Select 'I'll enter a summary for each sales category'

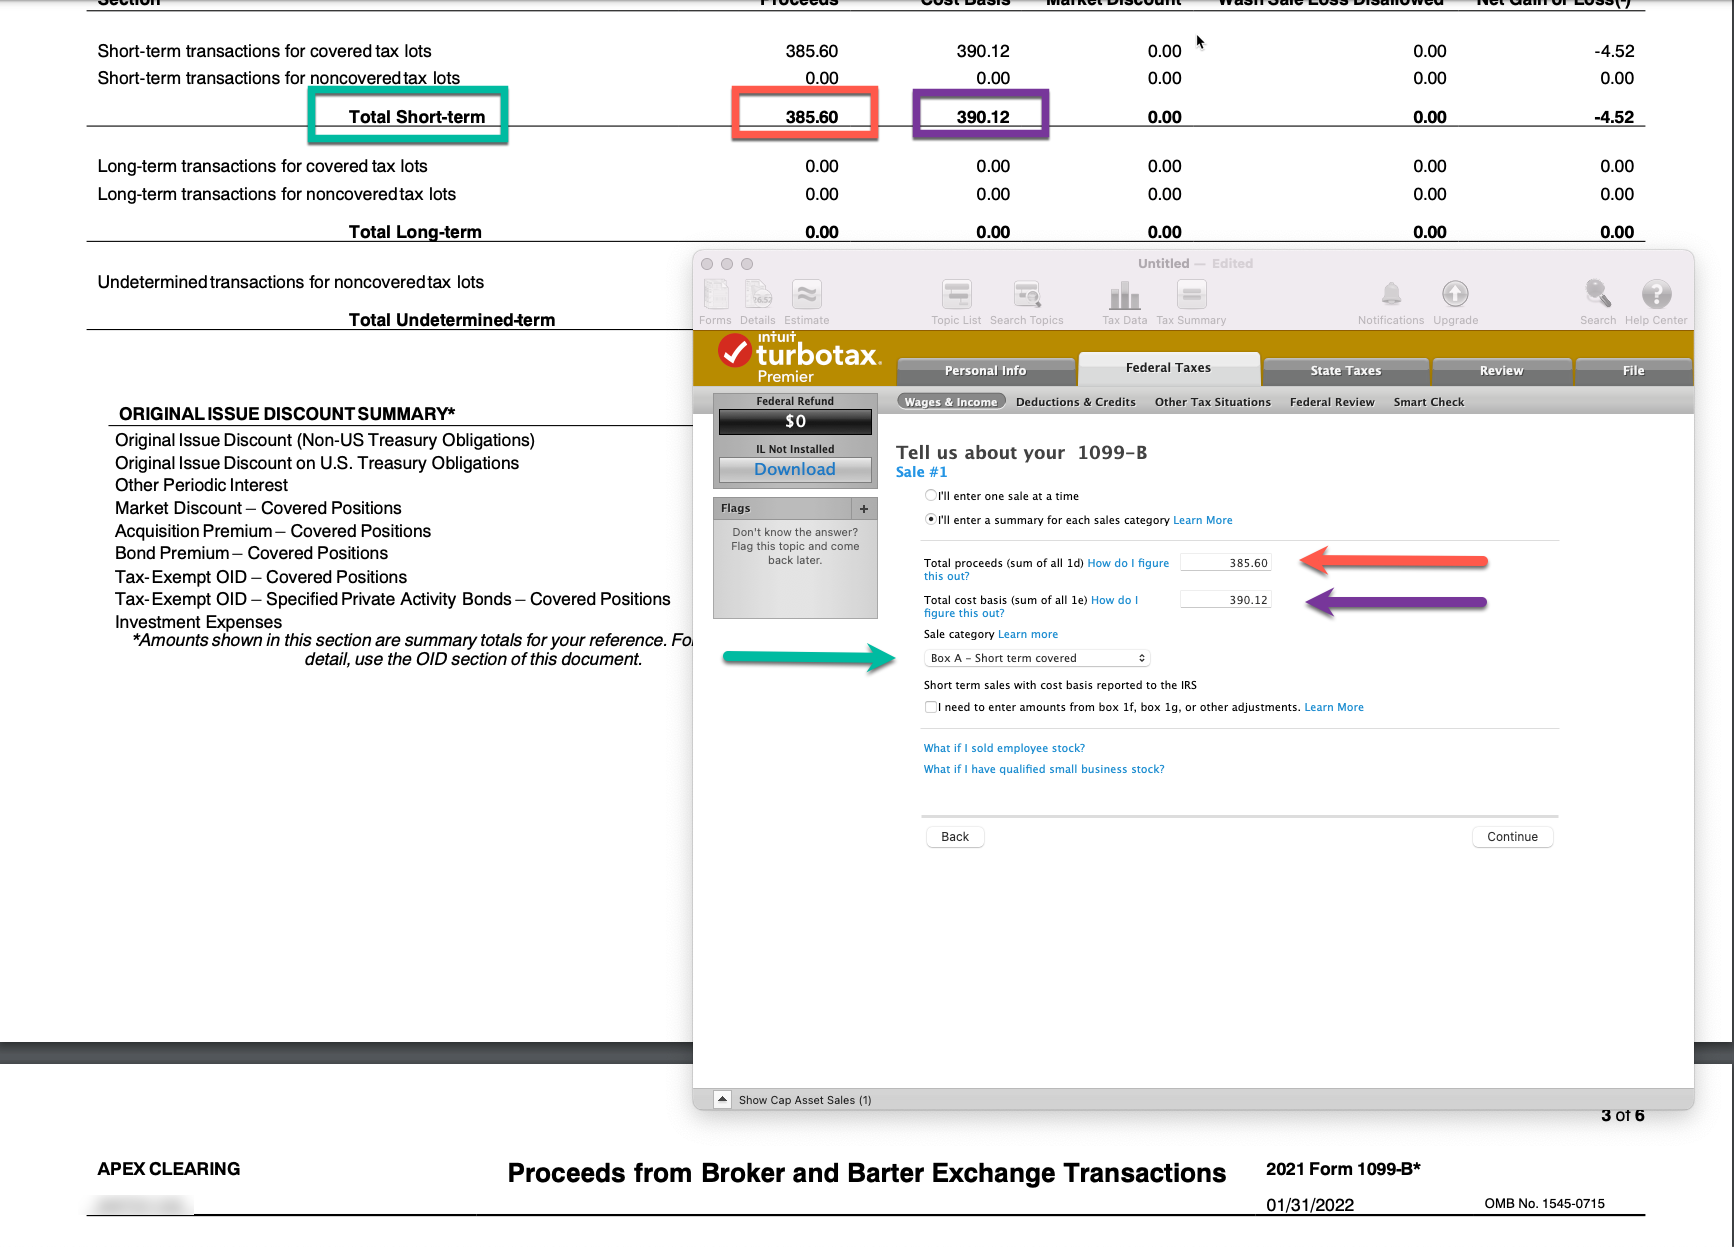pos(930,519)
